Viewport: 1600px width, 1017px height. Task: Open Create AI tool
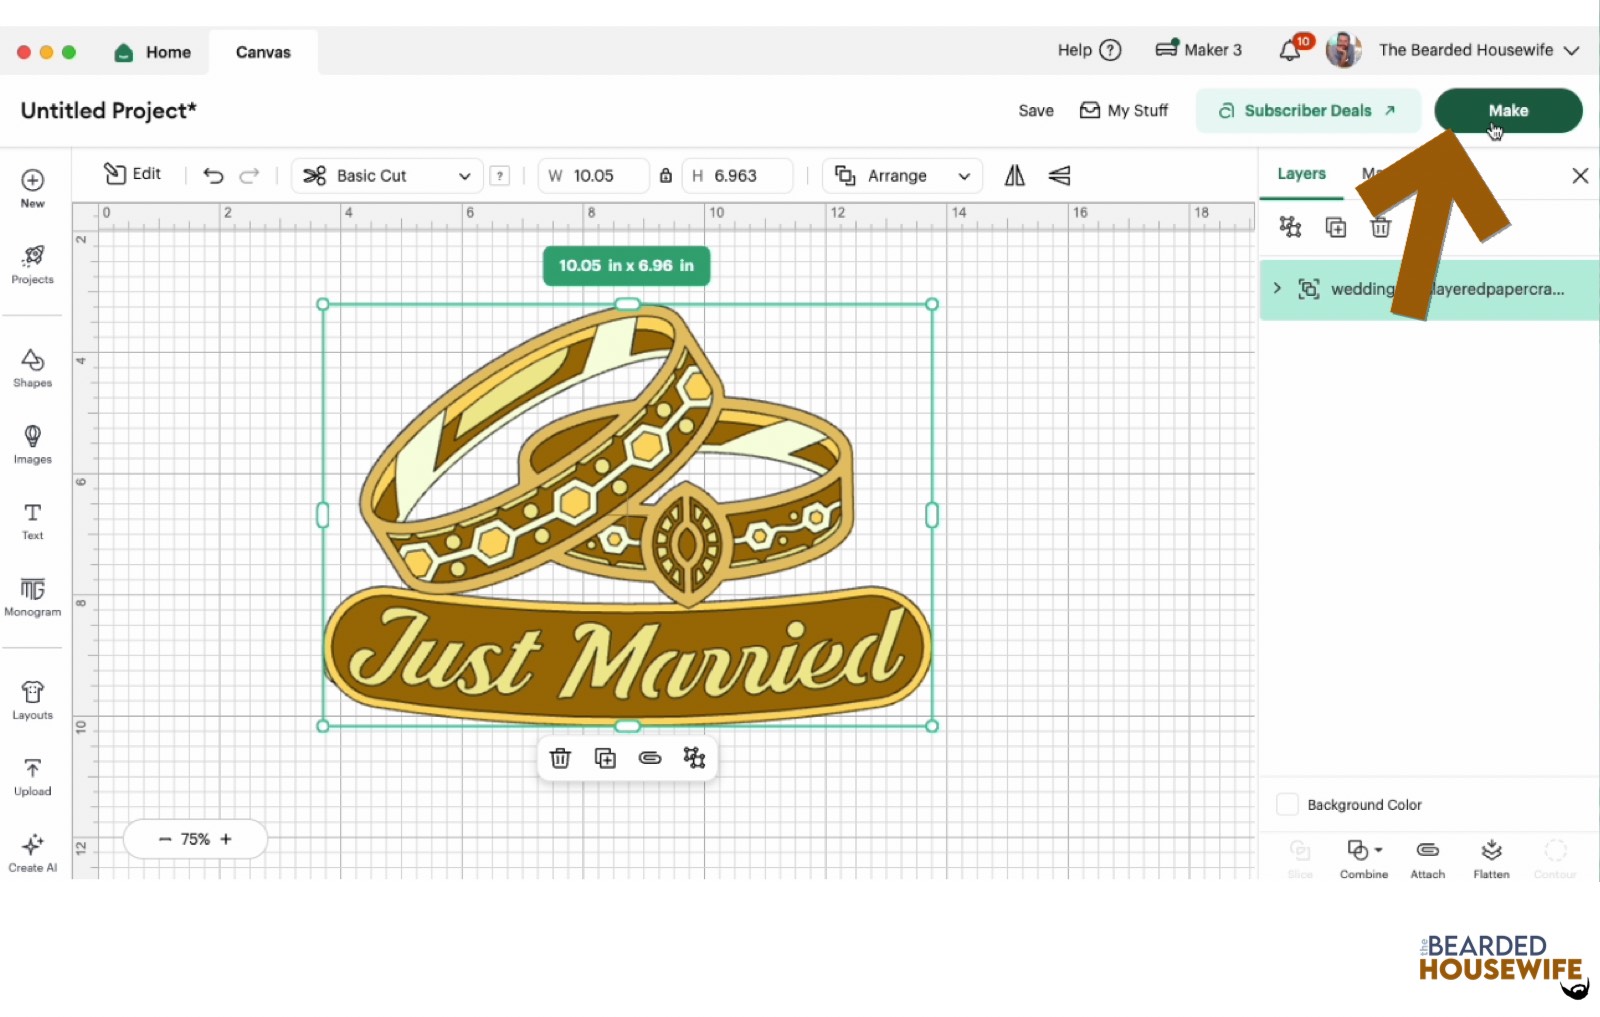click(x=32, y=852)
